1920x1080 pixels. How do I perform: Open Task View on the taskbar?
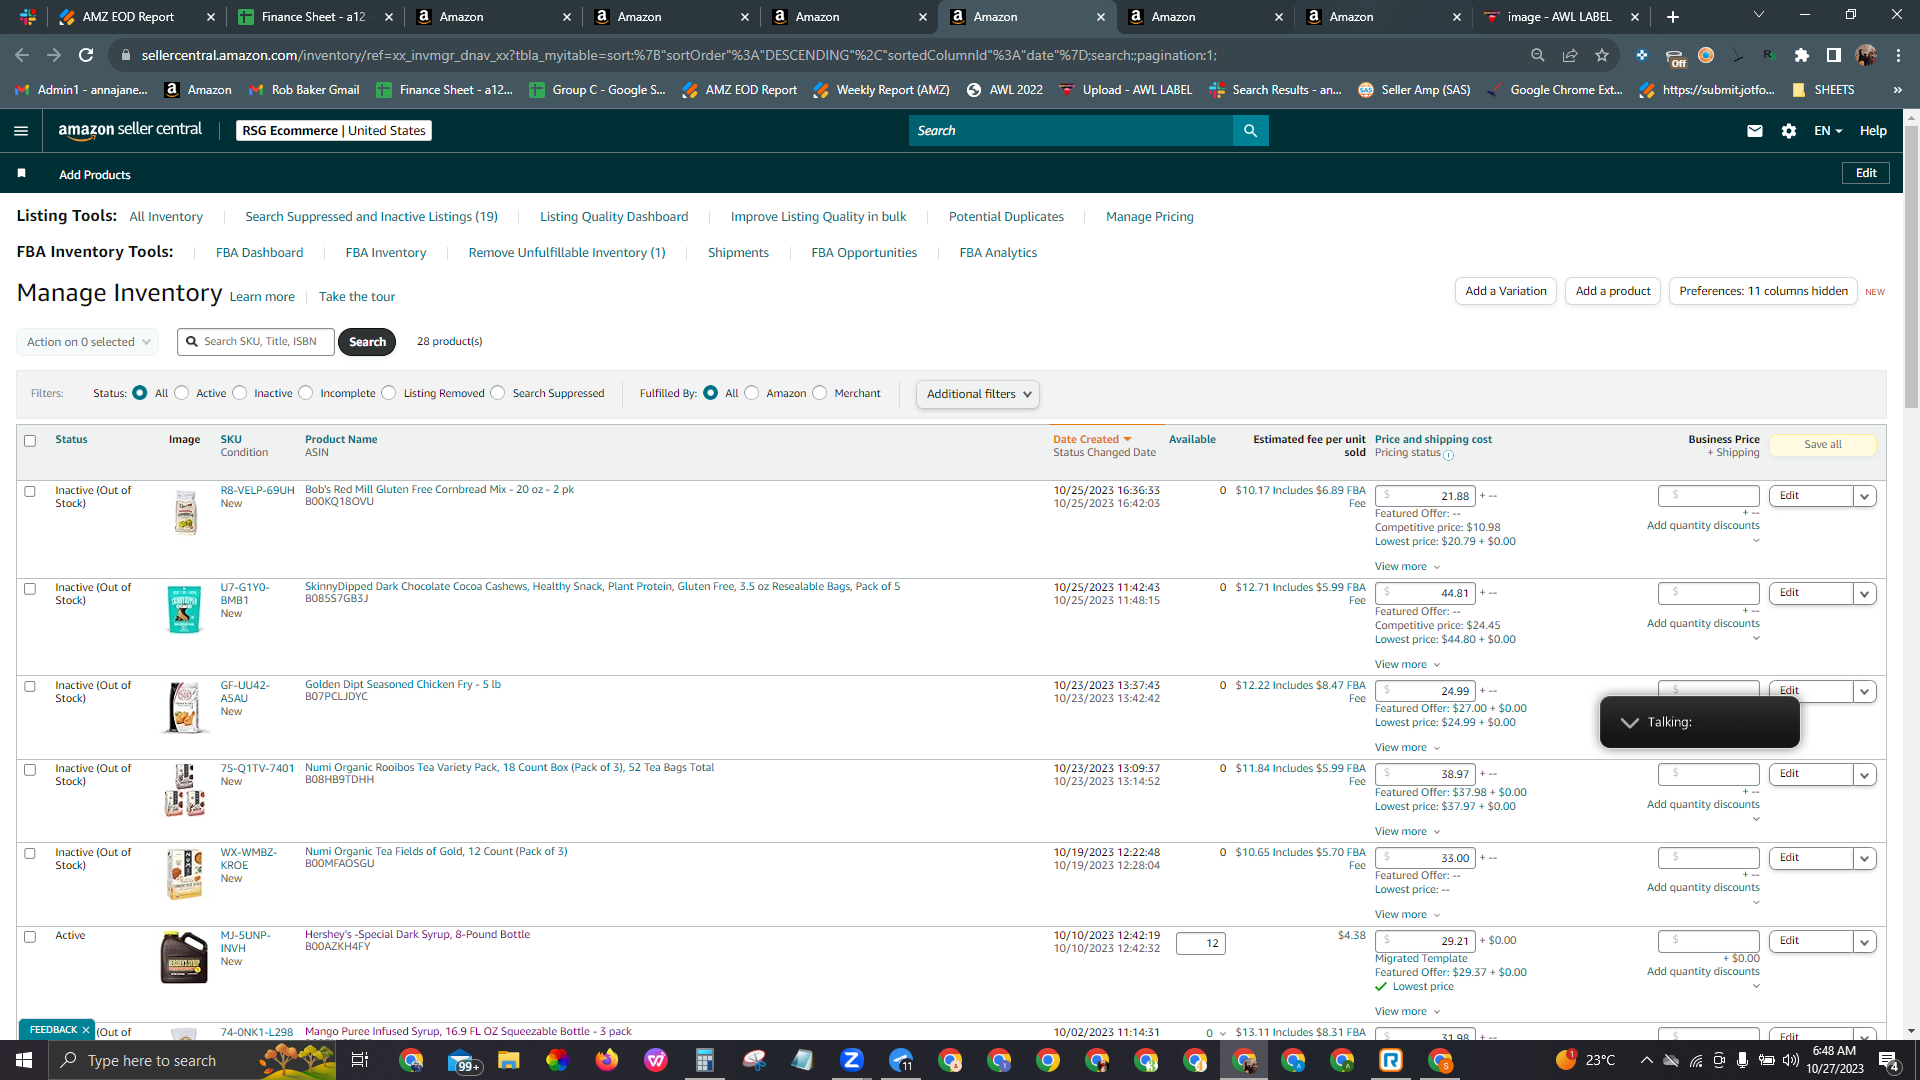pos(360,1060)
